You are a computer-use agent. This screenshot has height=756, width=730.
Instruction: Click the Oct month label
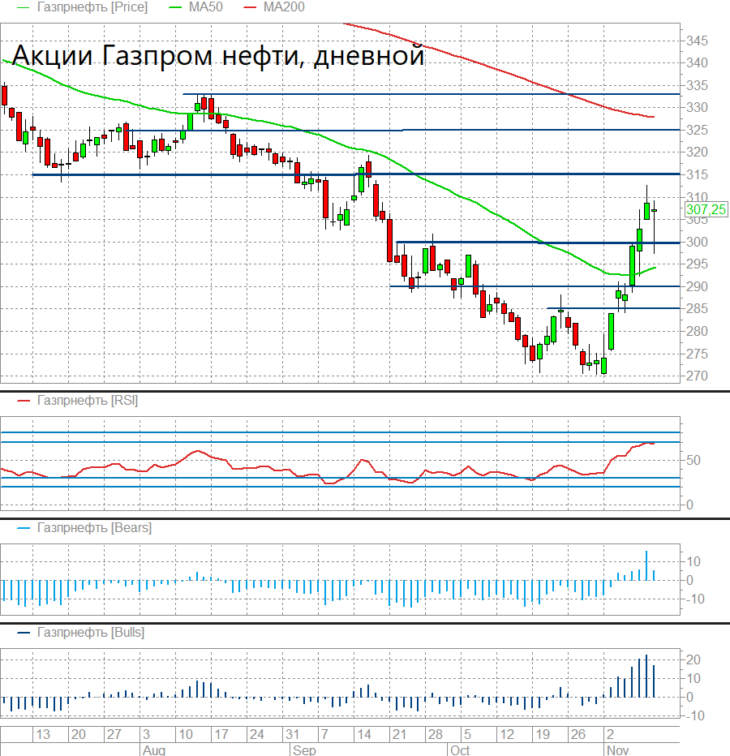point(460,750)
